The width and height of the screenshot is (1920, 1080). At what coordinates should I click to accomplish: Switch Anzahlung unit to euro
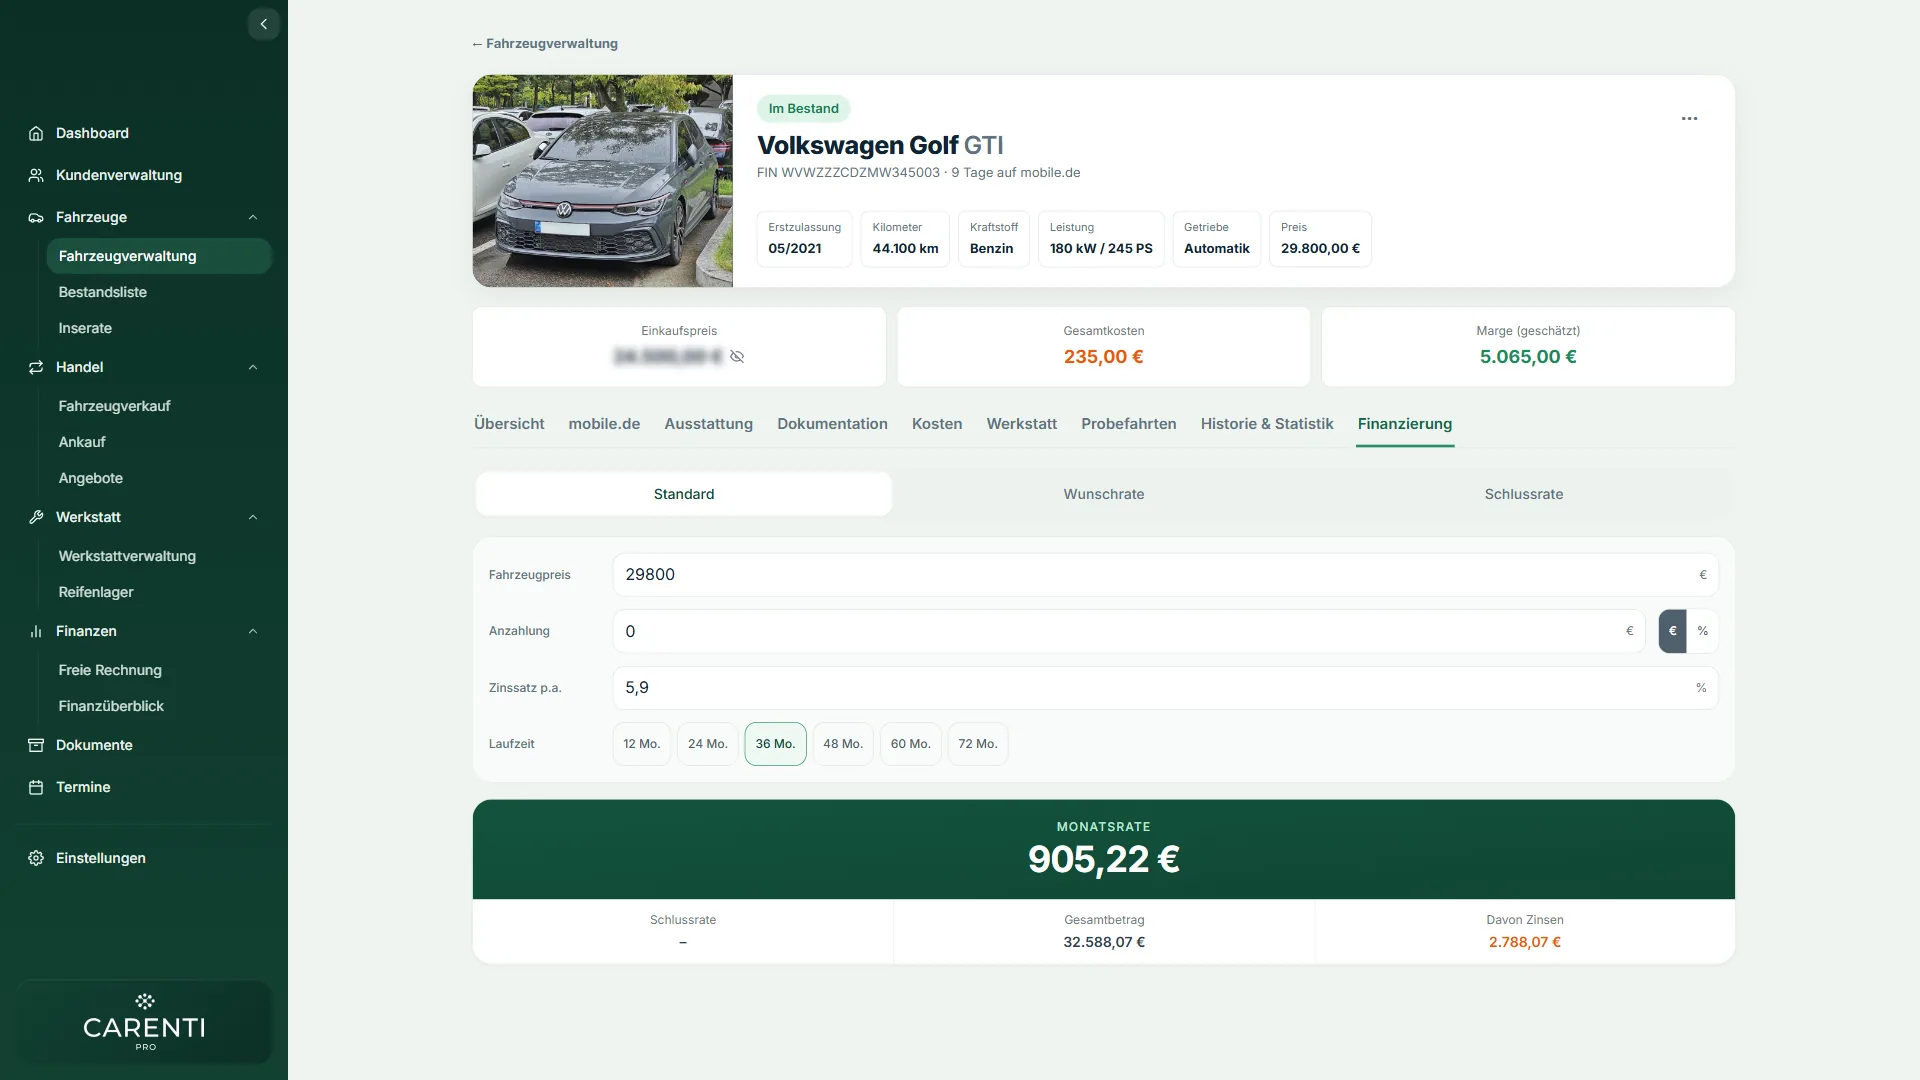(1672, 631)
